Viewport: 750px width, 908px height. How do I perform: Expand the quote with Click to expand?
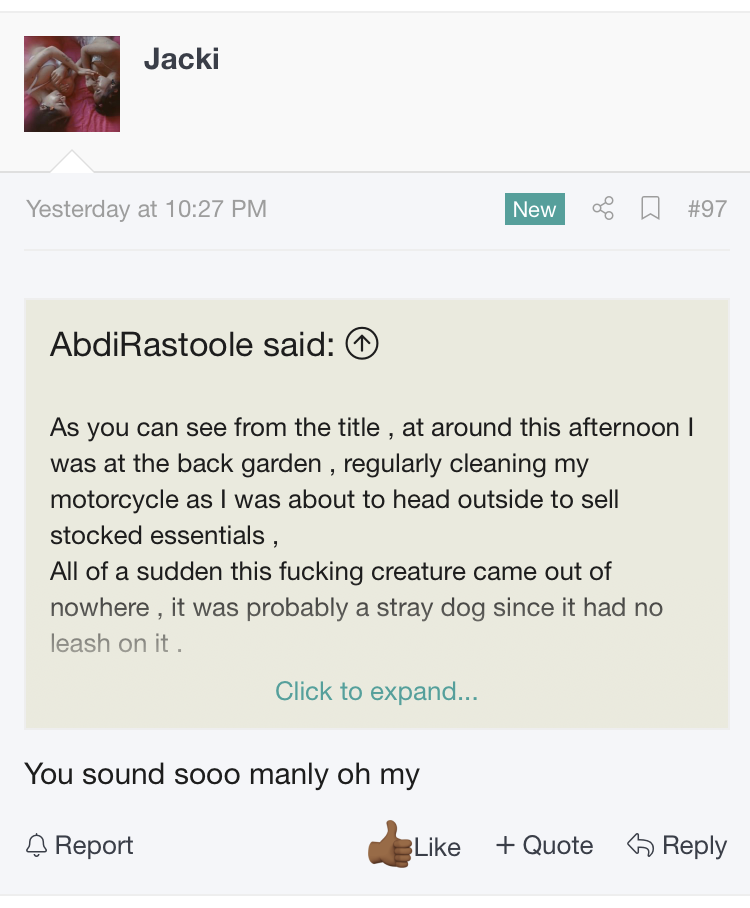tap(376, 691)
